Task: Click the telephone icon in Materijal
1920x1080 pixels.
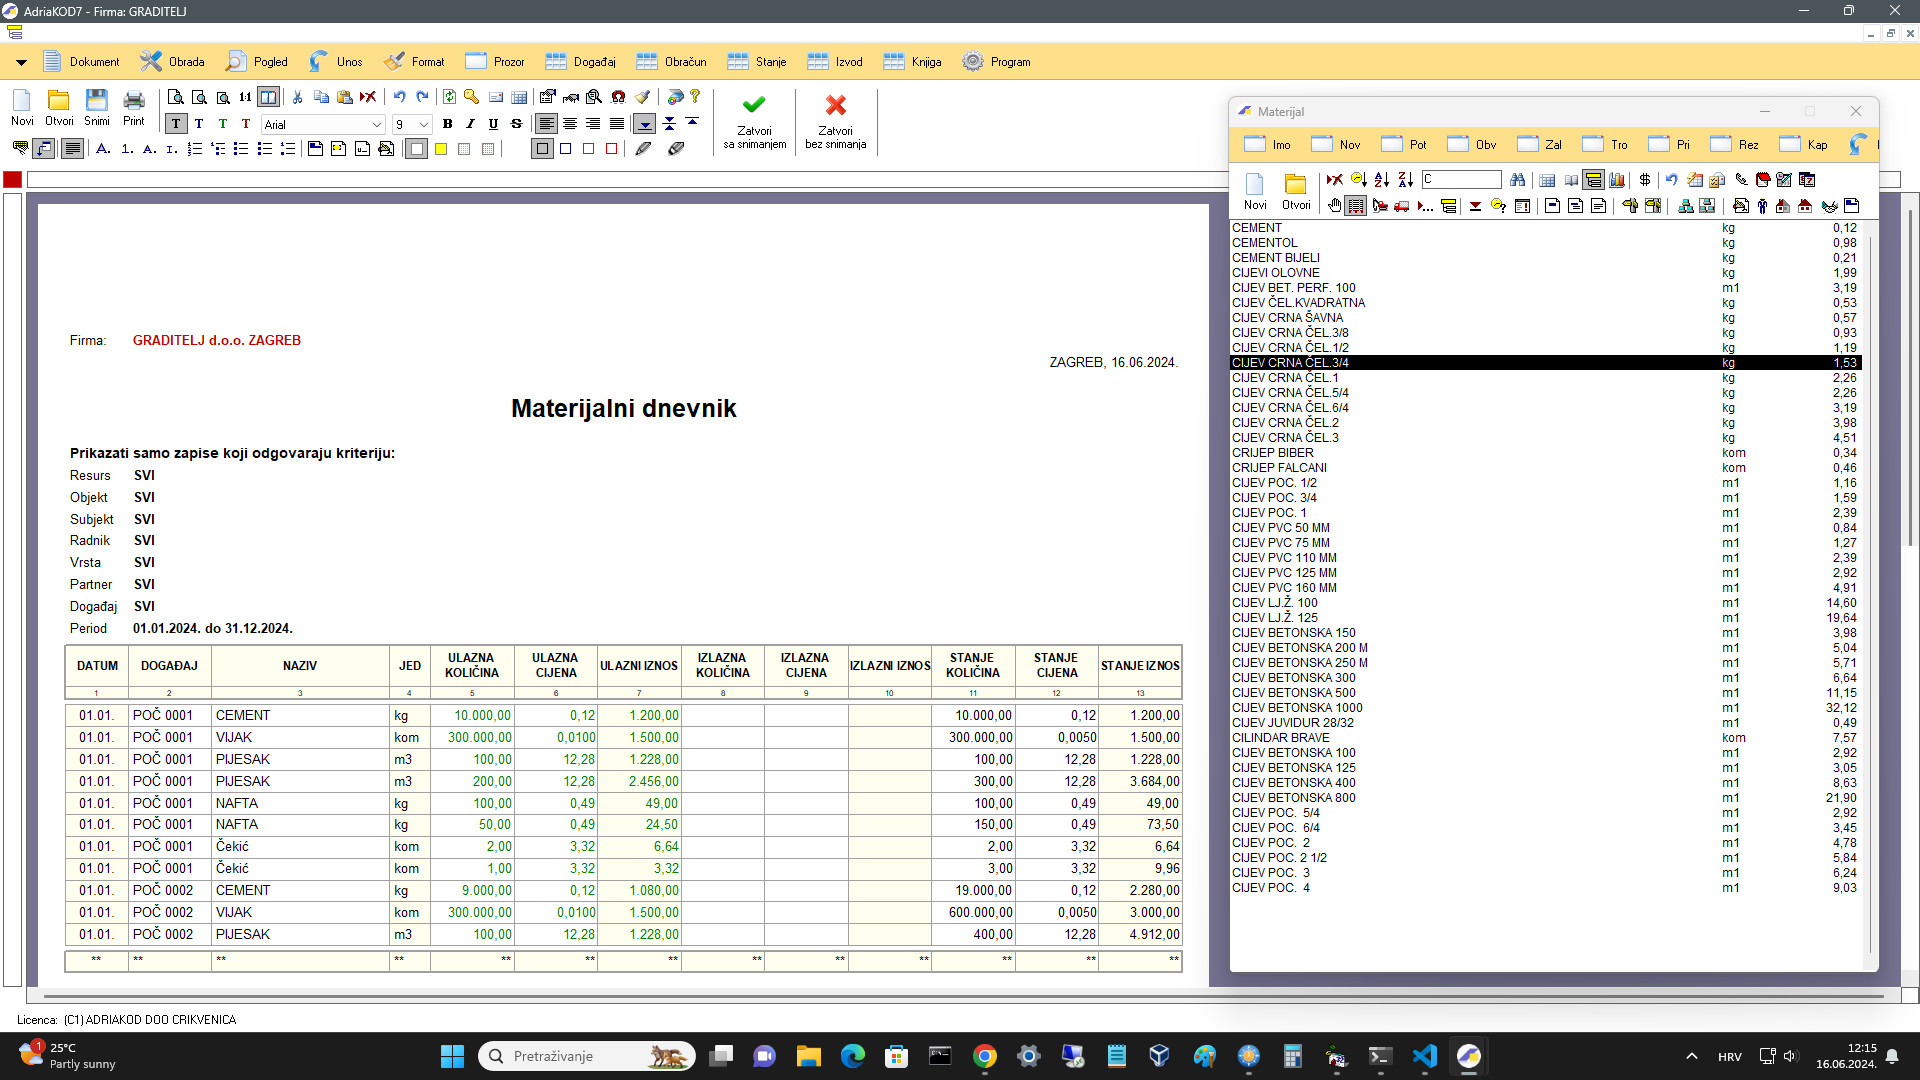Action: click(1741, 180)
